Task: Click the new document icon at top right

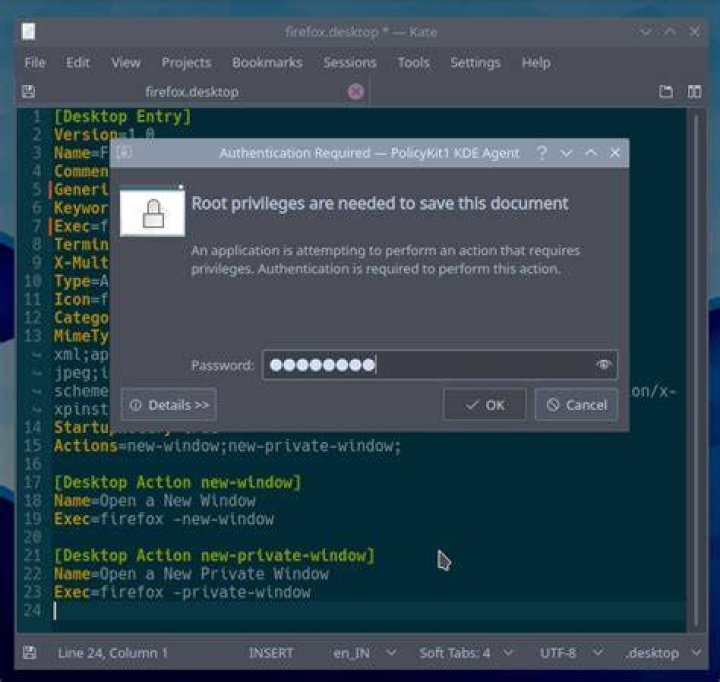Action: point(666,91)
